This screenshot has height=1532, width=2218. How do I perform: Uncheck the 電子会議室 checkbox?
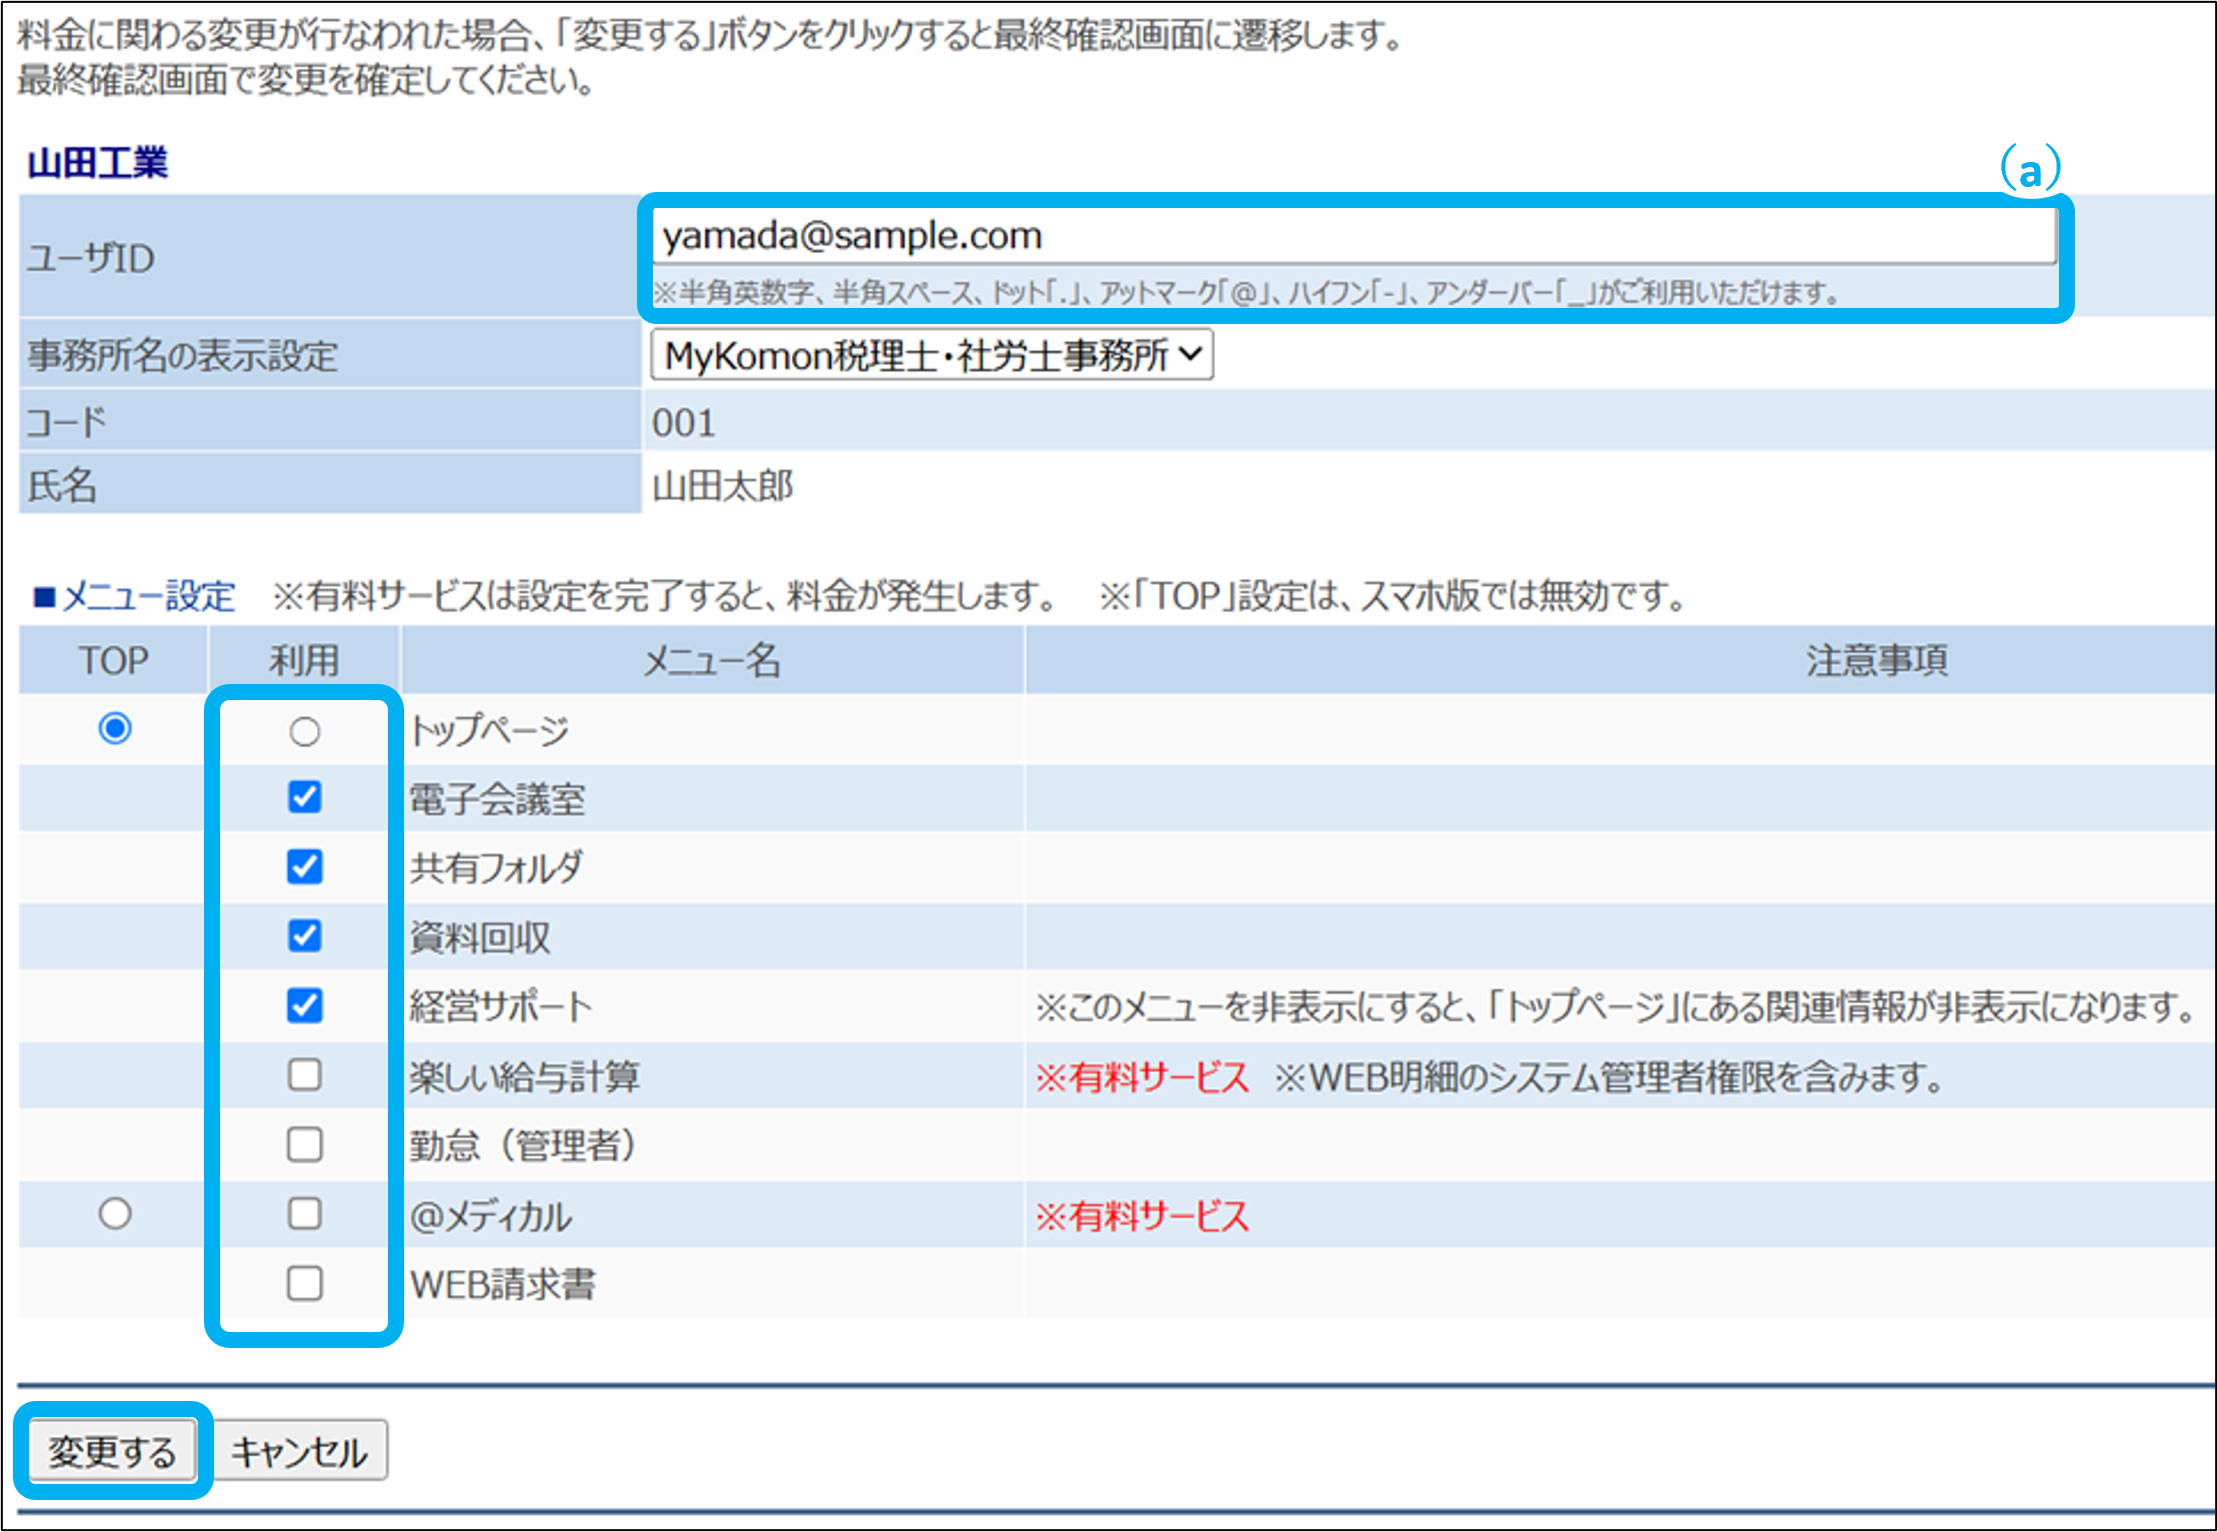tap(304, 797)
